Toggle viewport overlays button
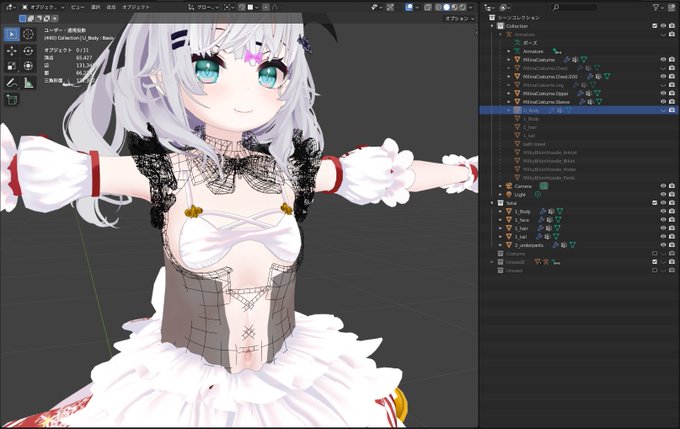This screenshot has height=429, width=680. click(x=409, y=7)
